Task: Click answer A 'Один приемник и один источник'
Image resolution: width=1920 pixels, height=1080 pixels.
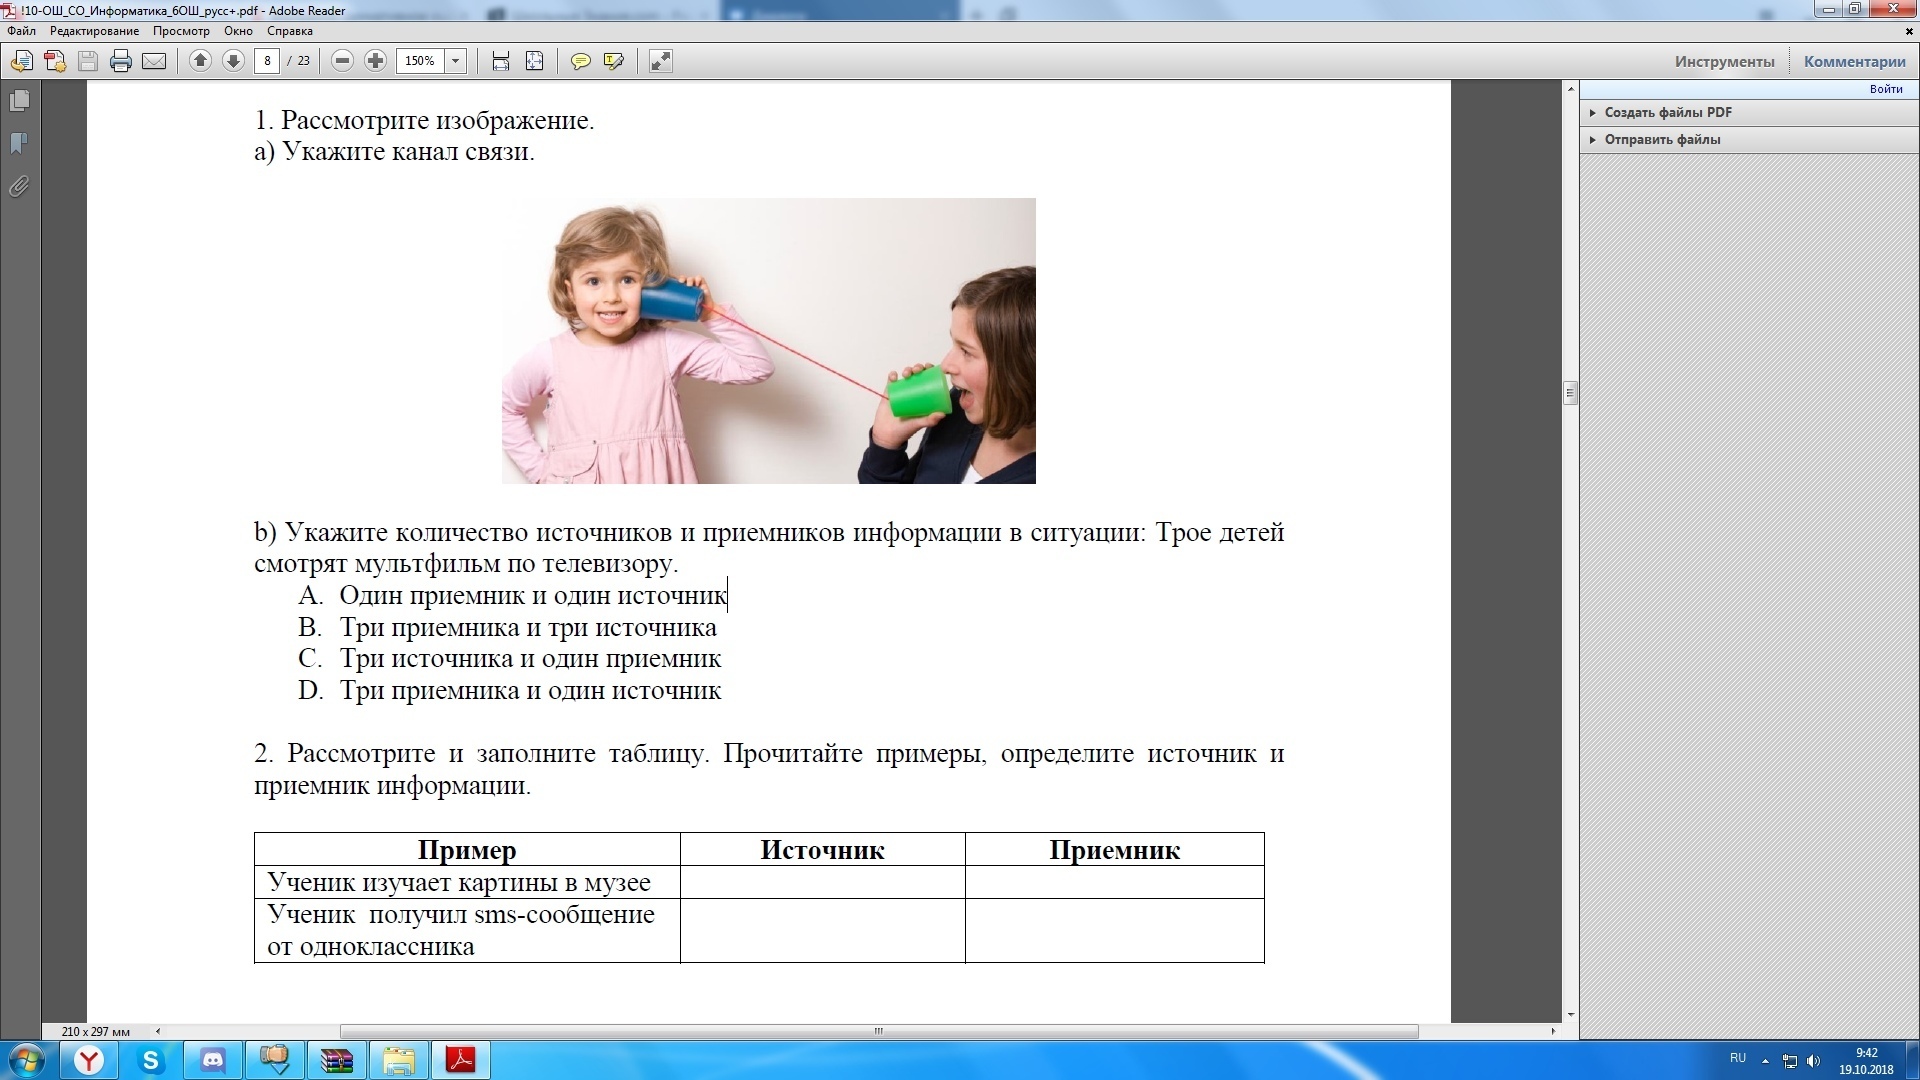Action: (533, 596)
